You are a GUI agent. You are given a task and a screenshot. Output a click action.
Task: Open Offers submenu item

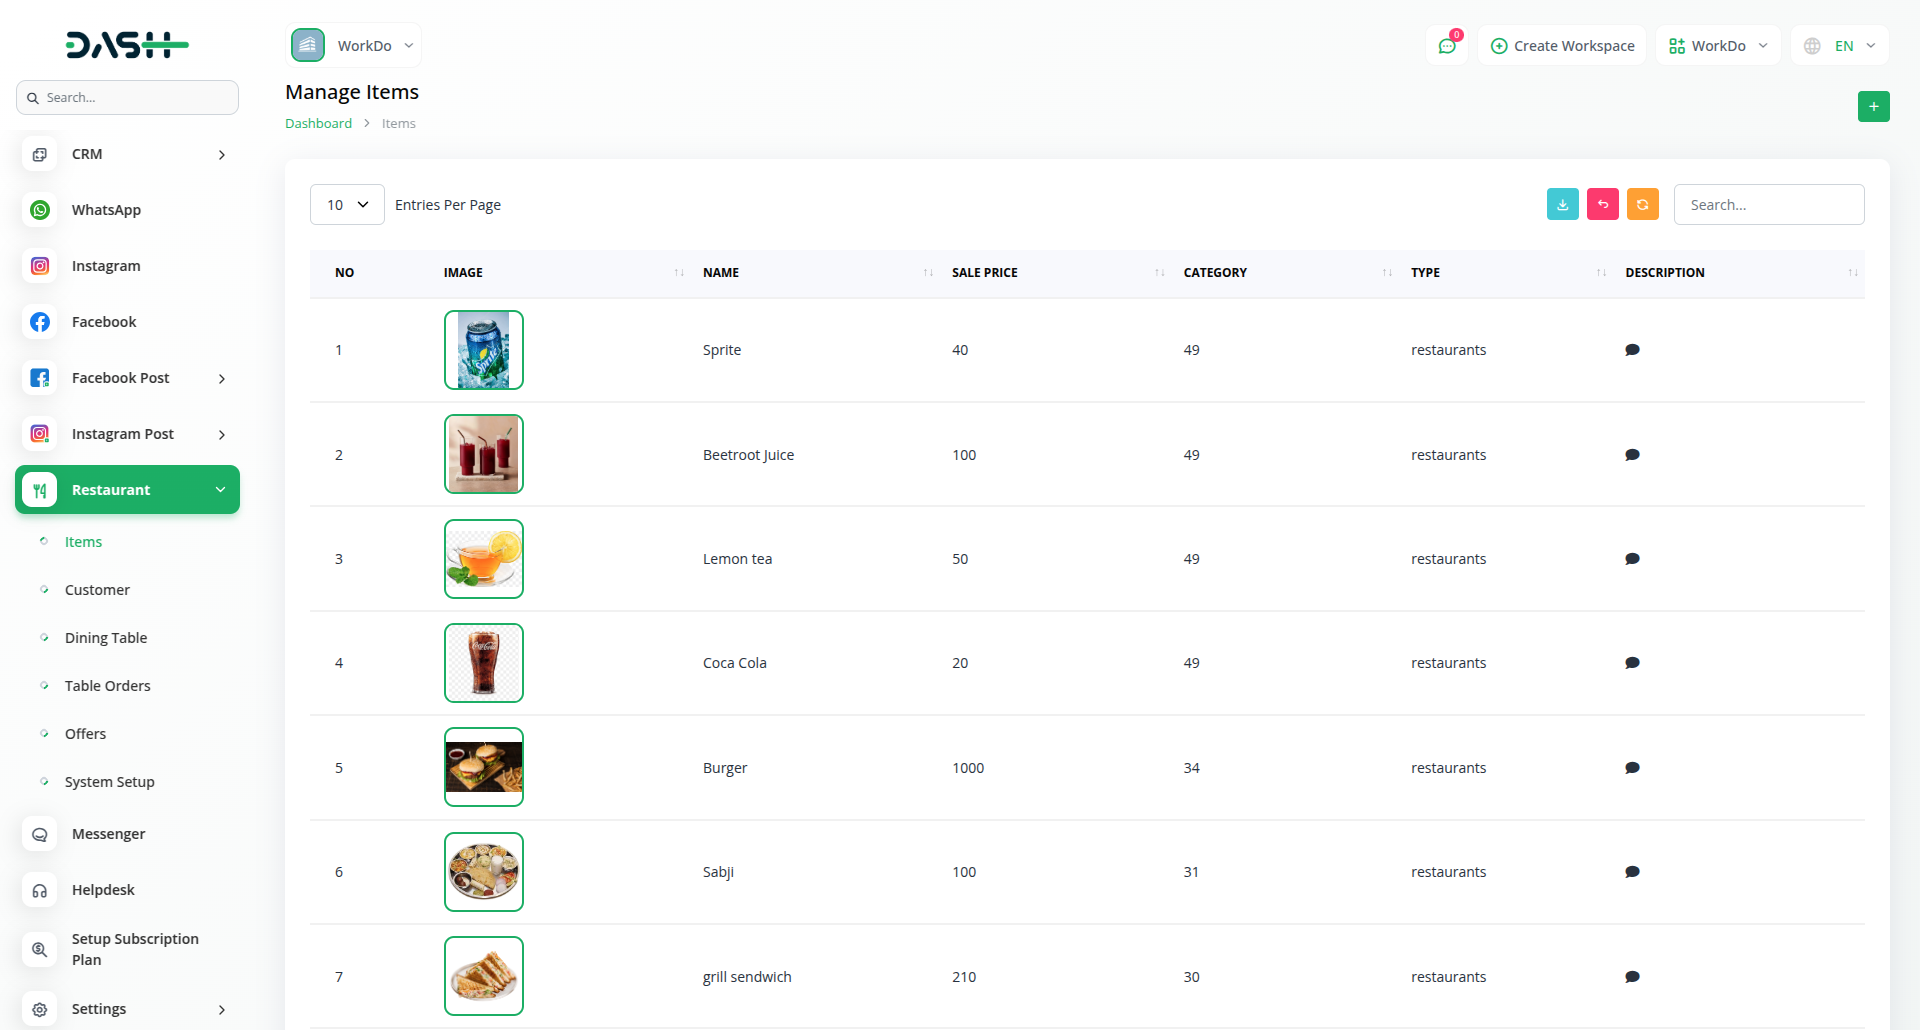pyautogui.click(x=85, y=734)
